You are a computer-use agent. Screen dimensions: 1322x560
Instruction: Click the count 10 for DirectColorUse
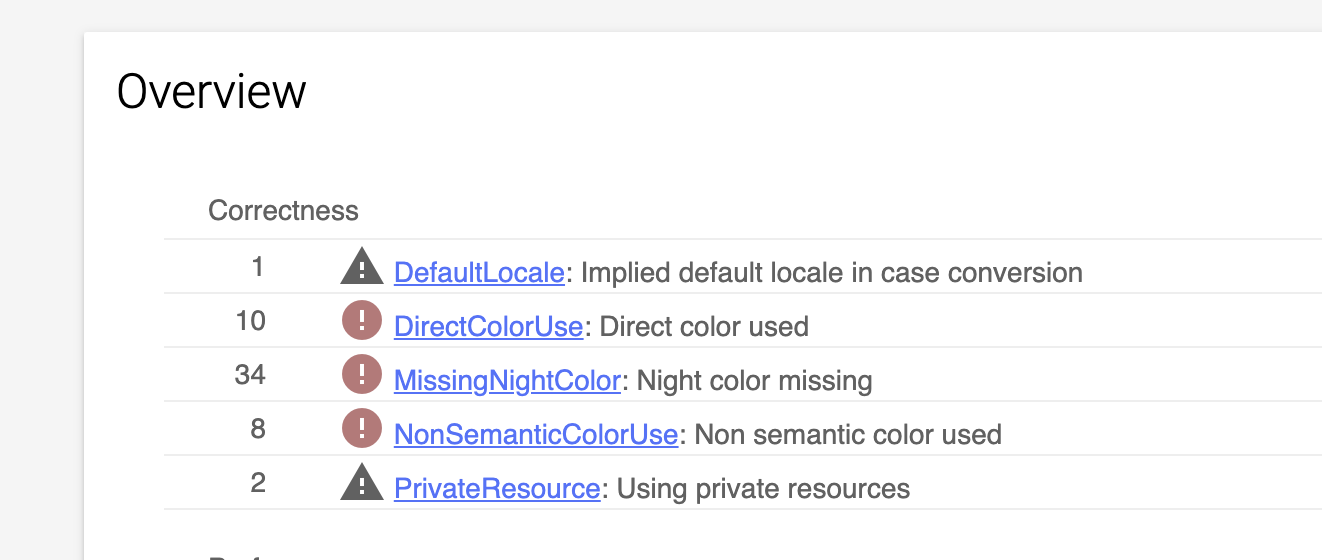point(251,321)
